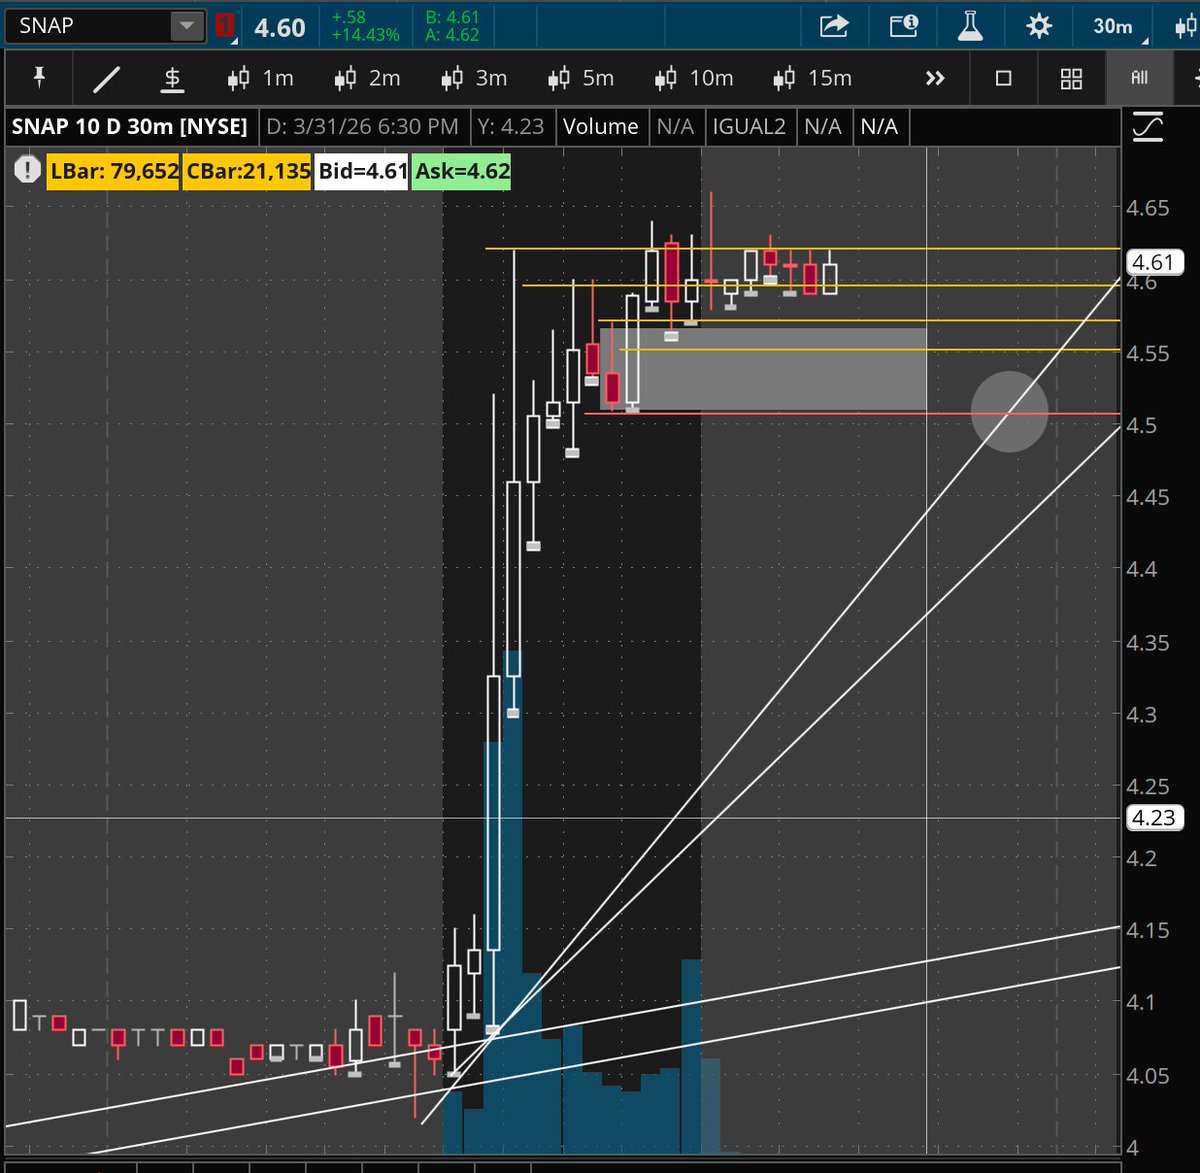Open chart settings gear icon

coord(1039,26)
